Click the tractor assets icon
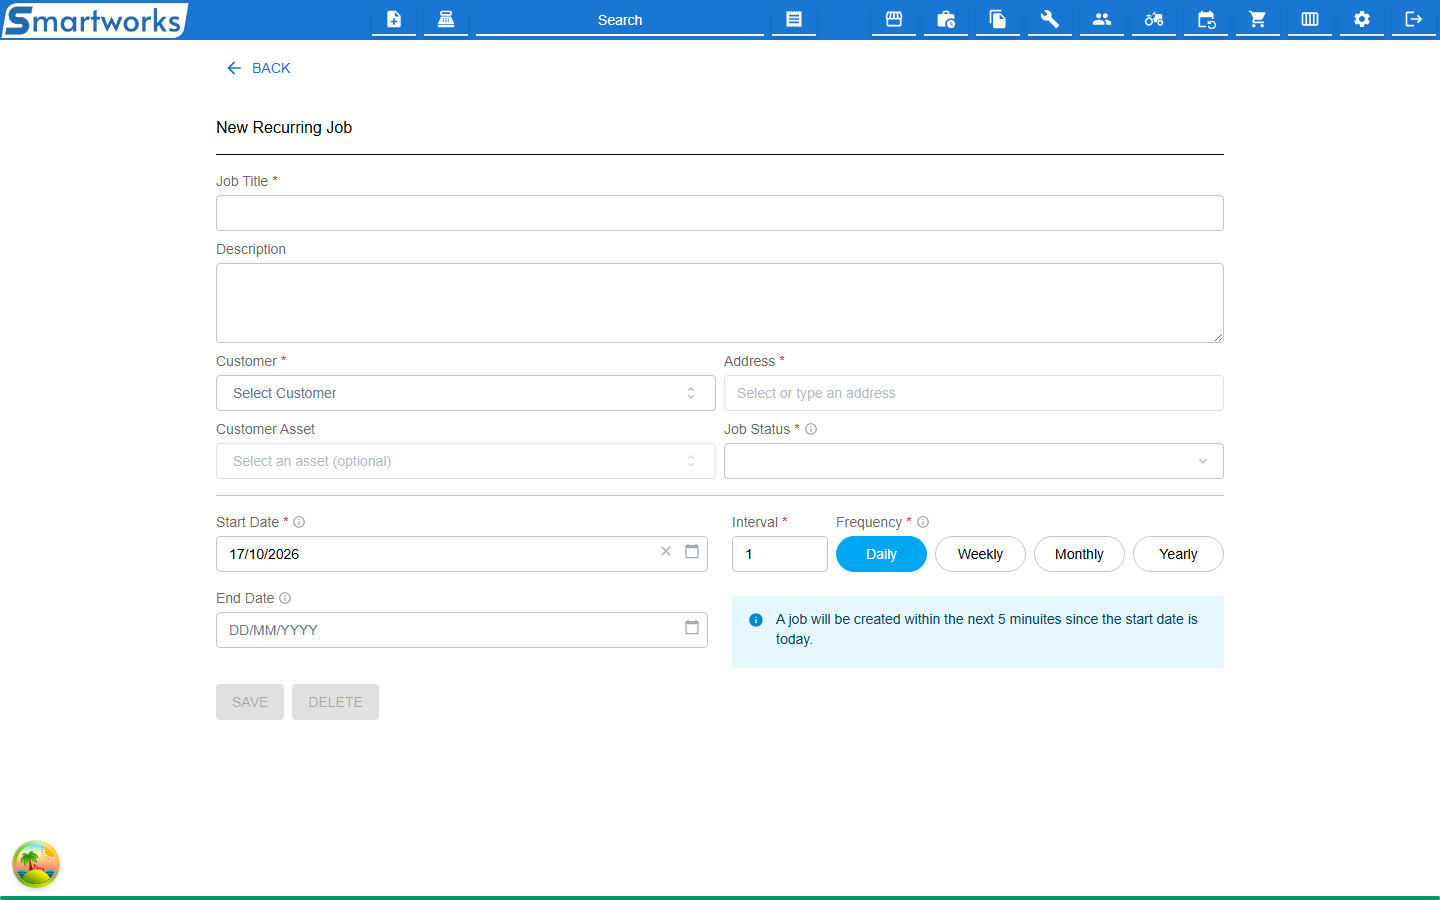Viewport: 1440px width, 900px height. point(1154,19)
